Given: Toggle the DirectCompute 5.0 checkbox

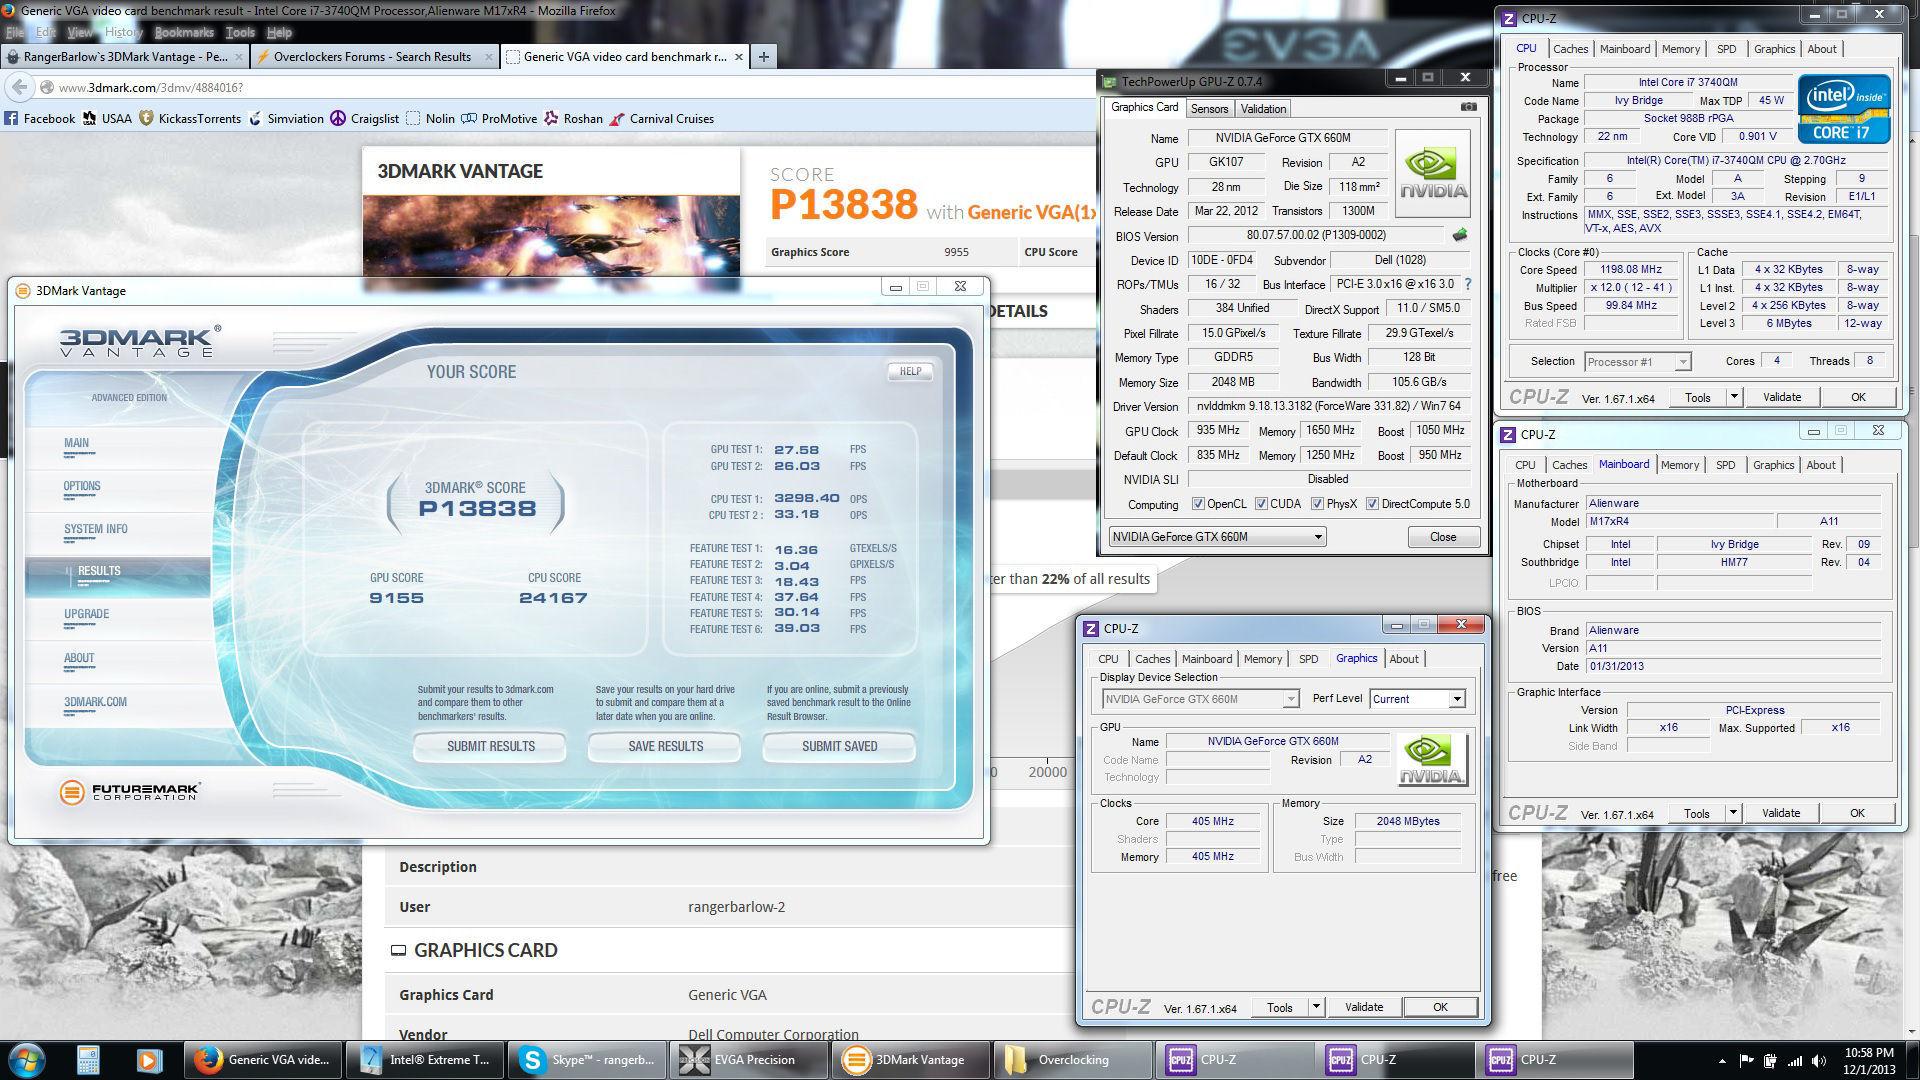Looking at the screenshot, I should click(1373, 504).
